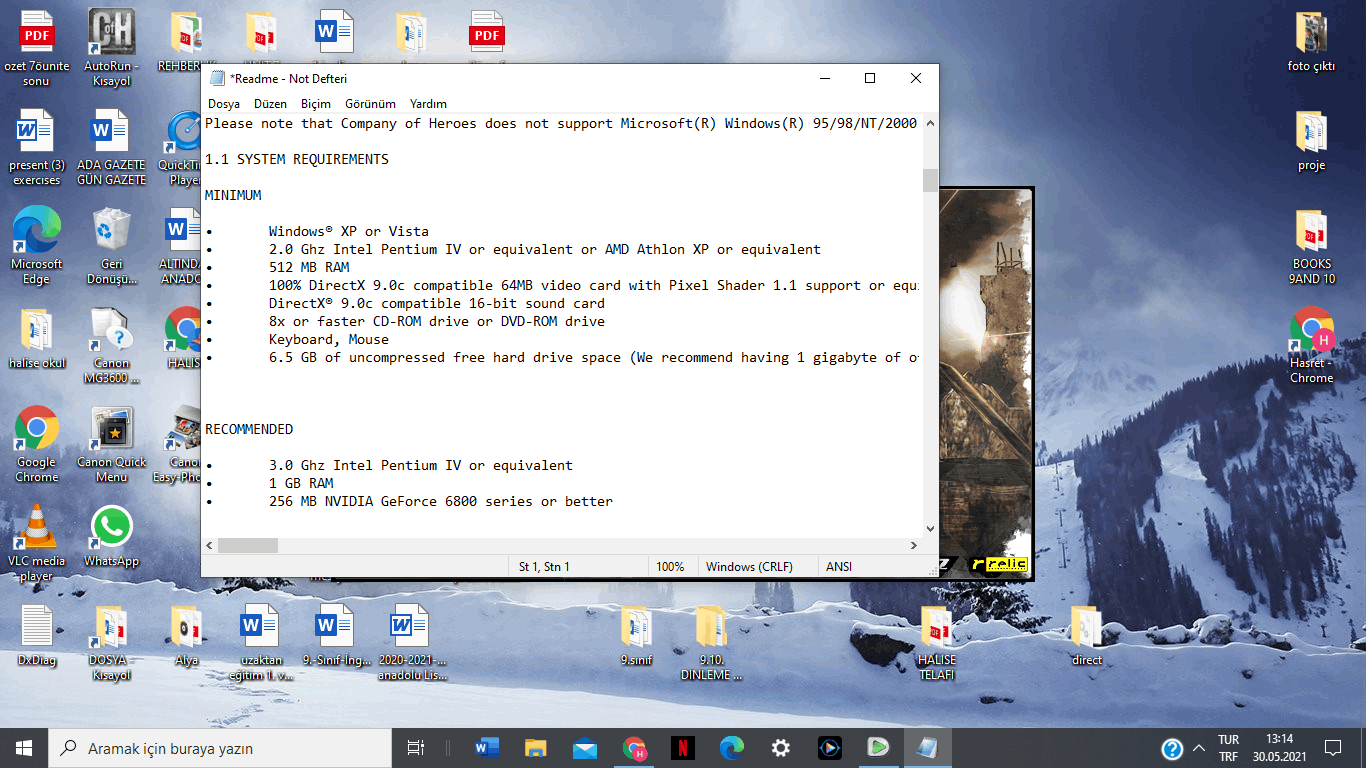The height and width of the screenshot is (768, 1366).
Task: Select the 'ozet 7ounite sonu' PDF icon
Action: coord(37,48)
